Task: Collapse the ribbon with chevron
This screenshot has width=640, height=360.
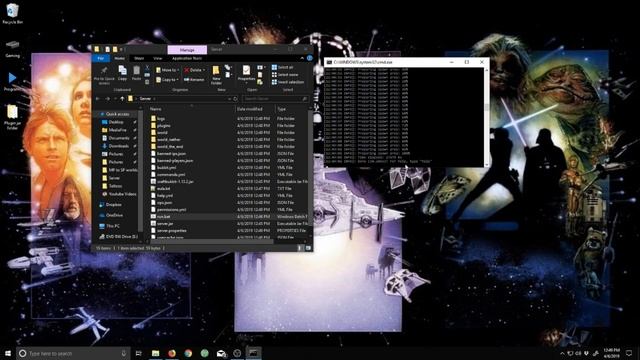Action: coord(302,58)
